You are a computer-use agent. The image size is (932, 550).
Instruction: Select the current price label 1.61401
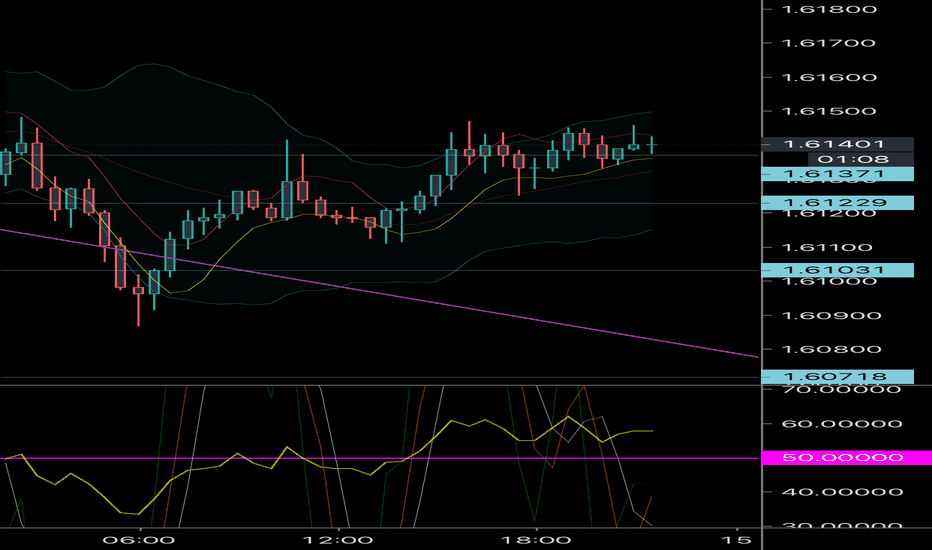click(836, 144)
